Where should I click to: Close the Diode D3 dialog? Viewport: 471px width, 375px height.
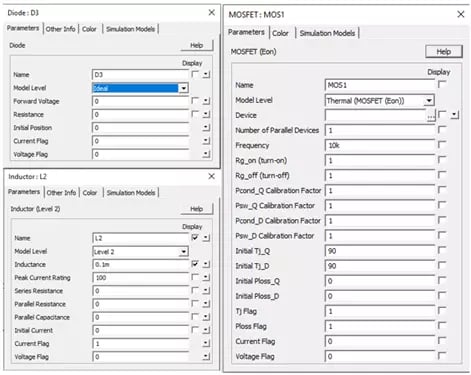pos(211,13)
